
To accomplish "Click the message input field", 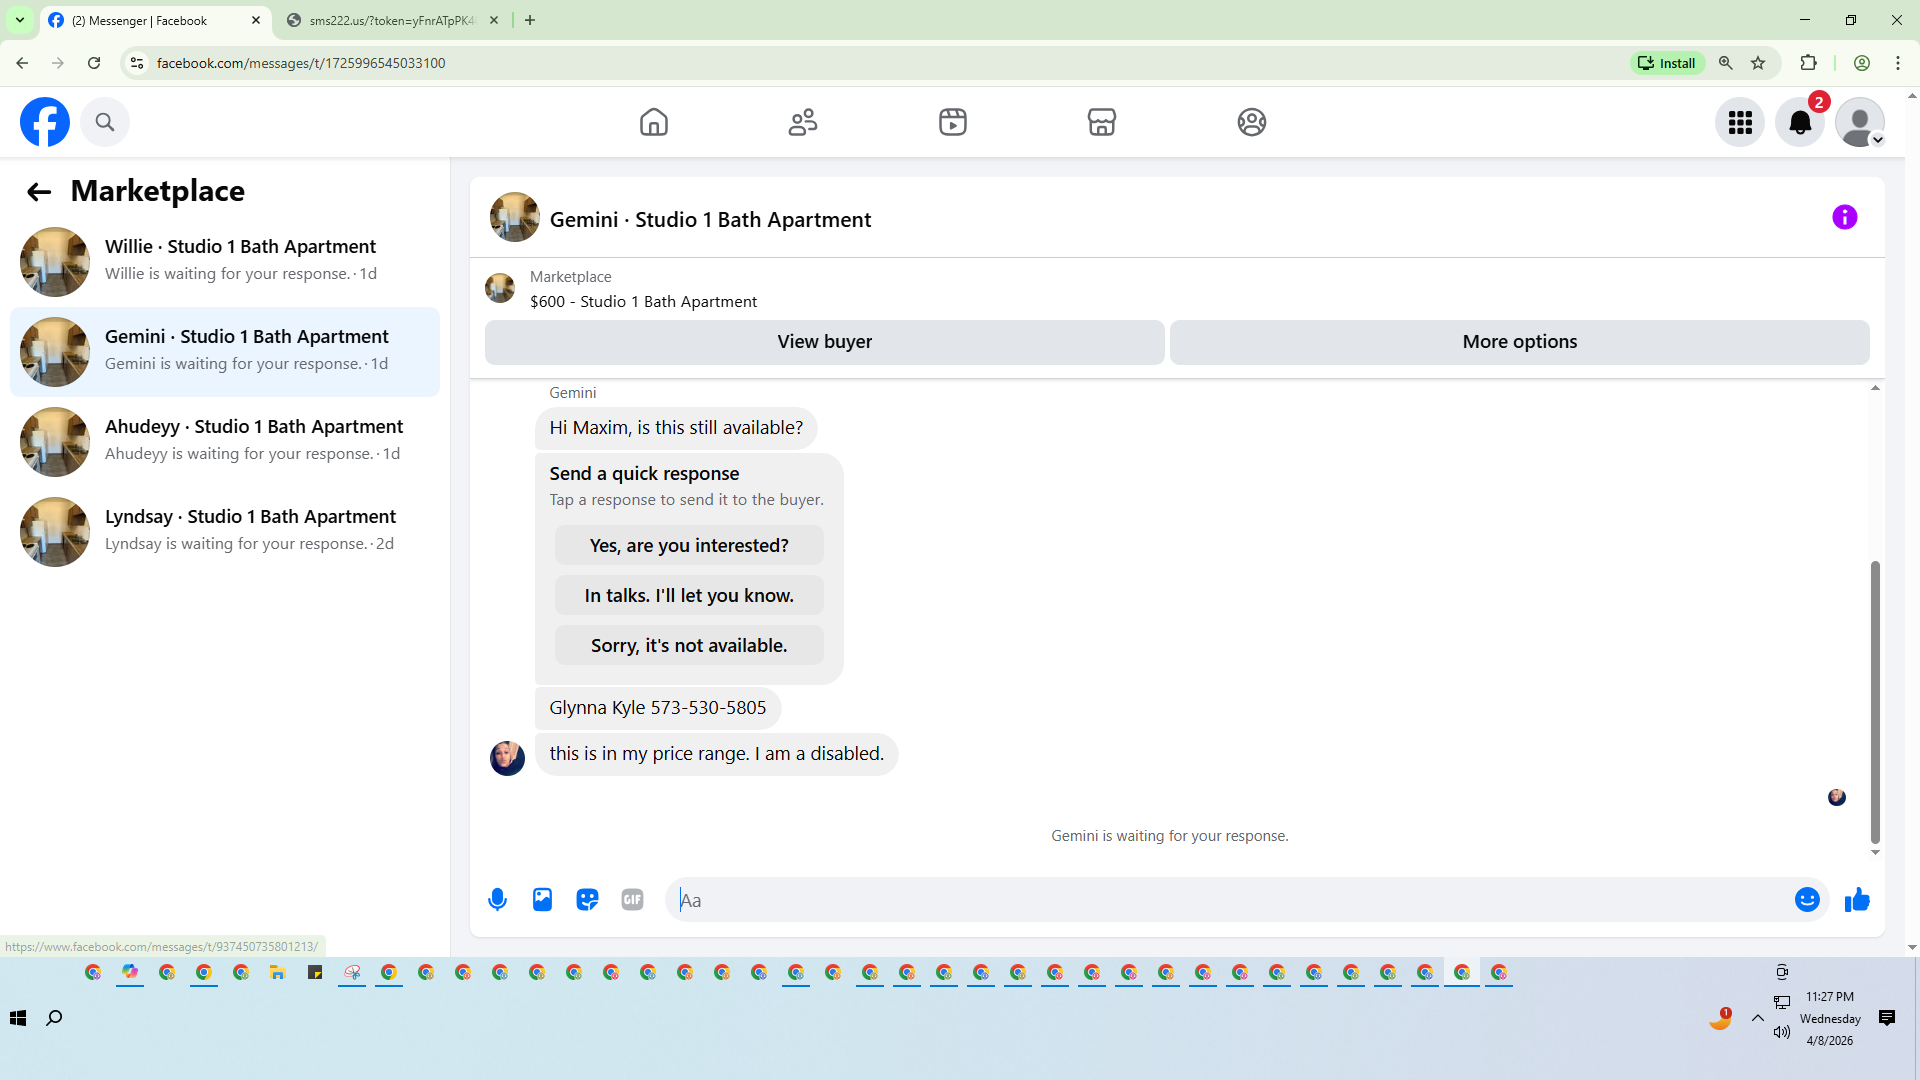I will click(1230, 900).
